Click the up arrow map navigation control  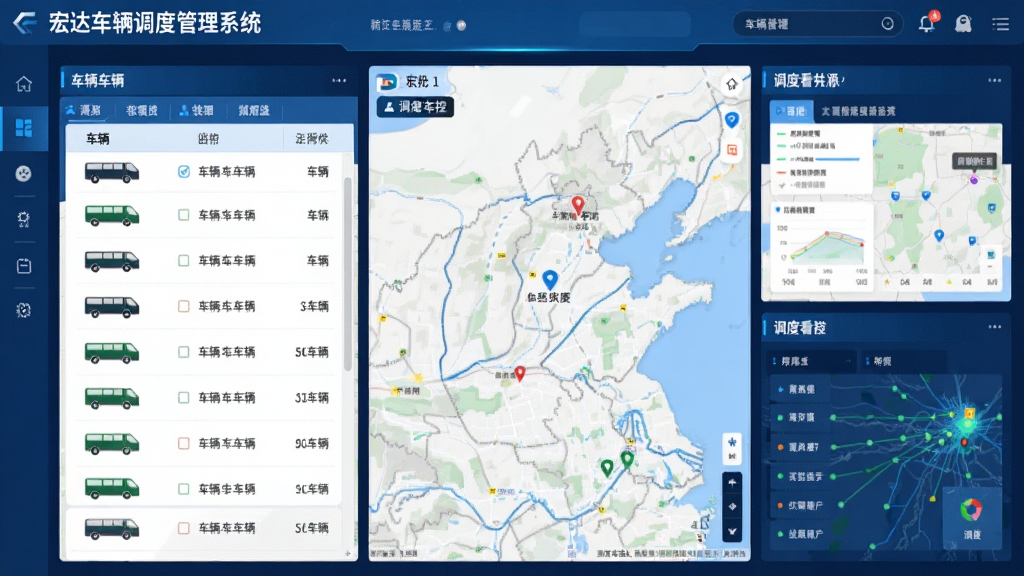point(732,483)
